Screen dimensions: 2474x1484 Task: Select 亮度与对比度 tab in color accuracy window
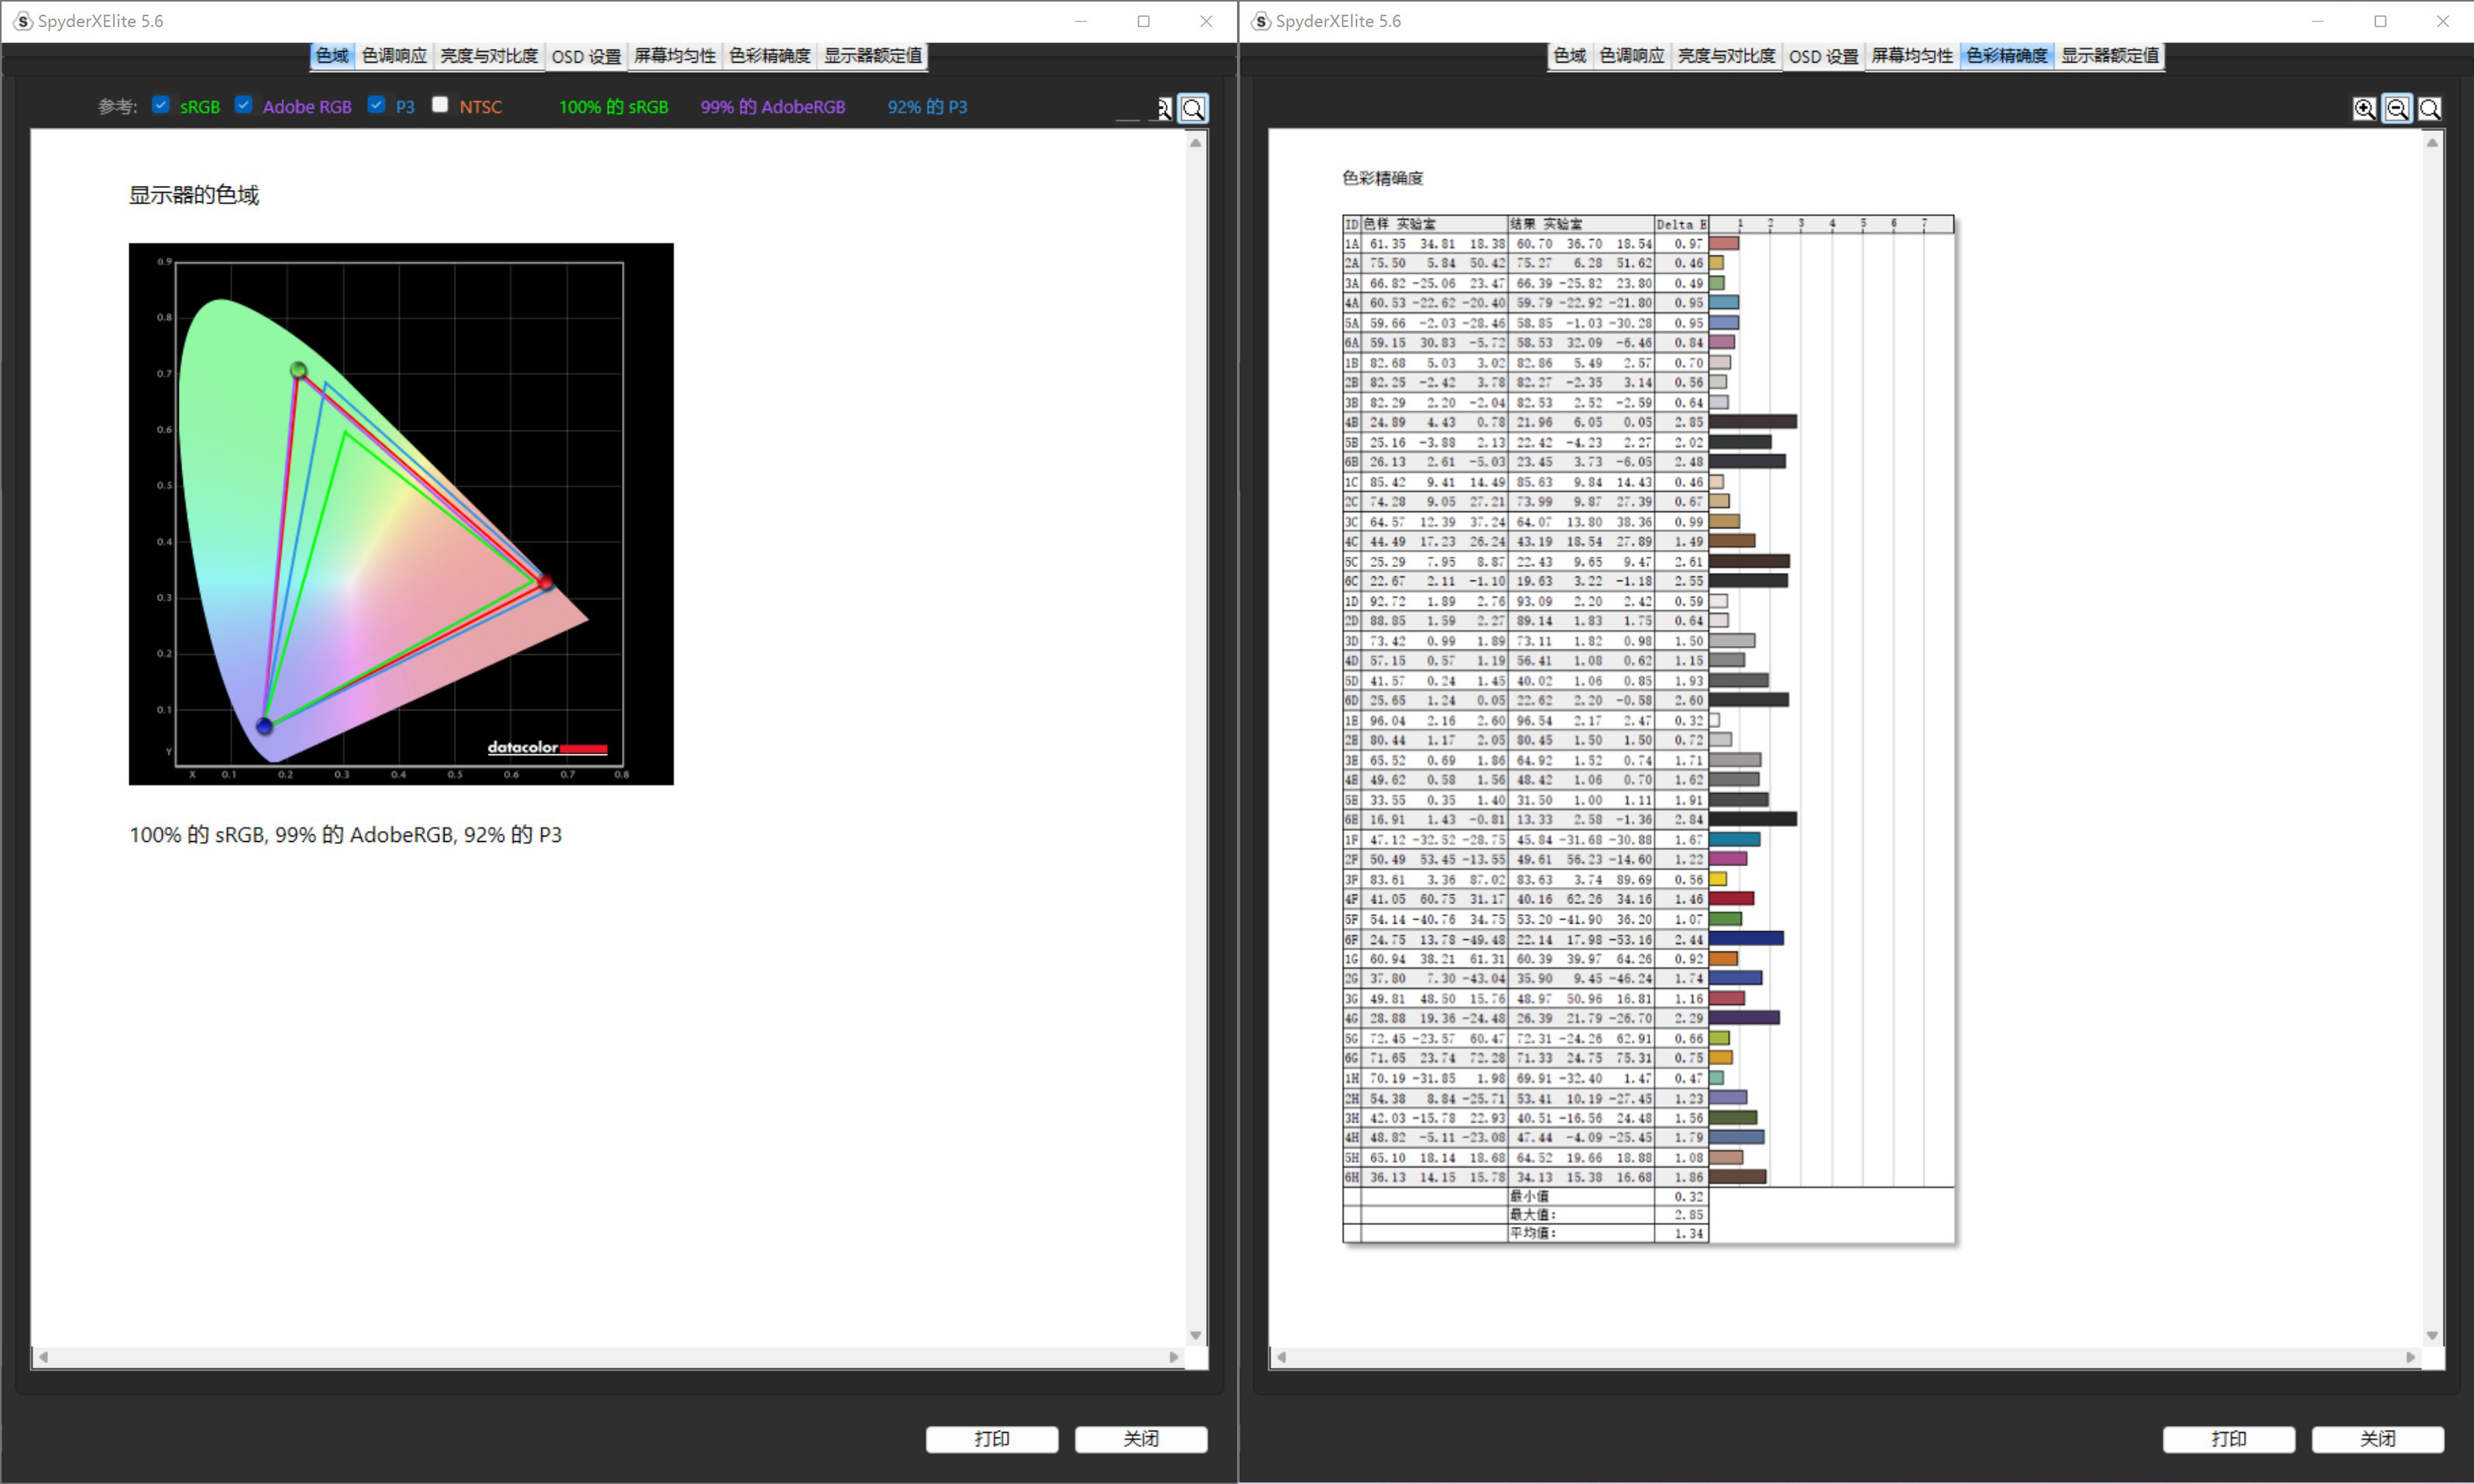[1726, 56]
